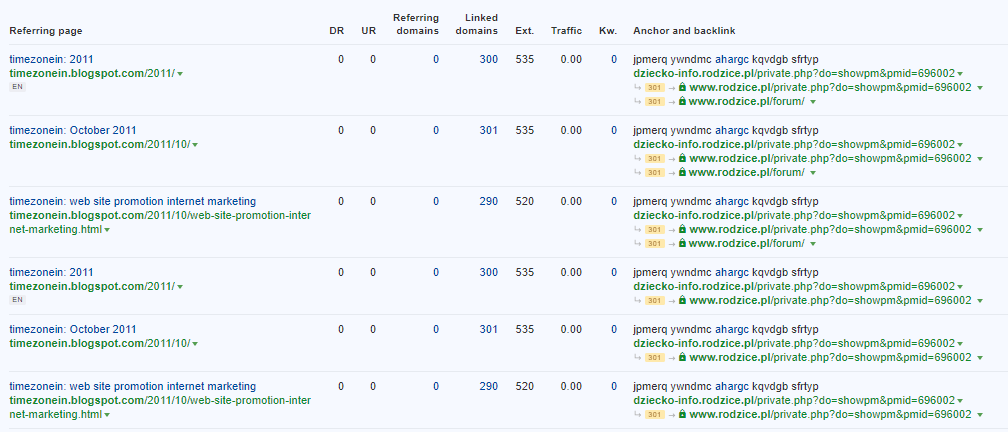Click the EN language badge in the first row
1008x432 pixels.
[16, 87]
